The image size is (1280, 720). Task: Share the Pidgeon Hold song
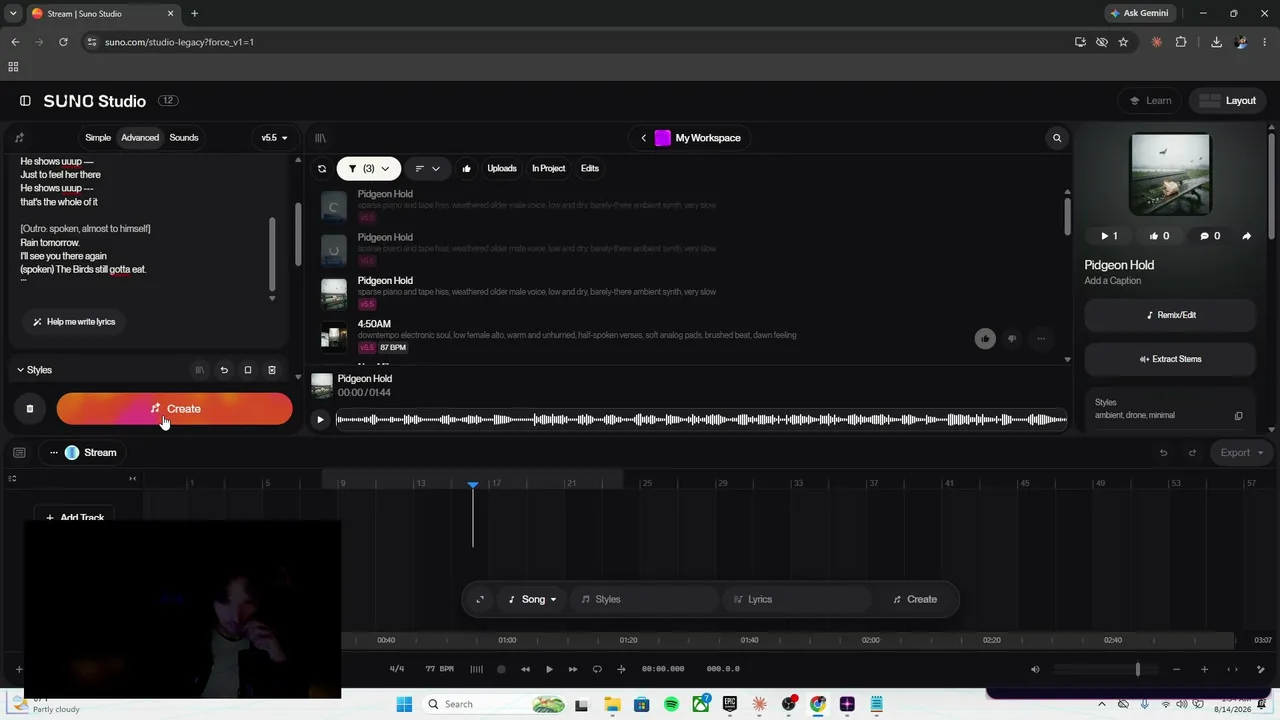pyautogui.click(x=1246, y=236)
